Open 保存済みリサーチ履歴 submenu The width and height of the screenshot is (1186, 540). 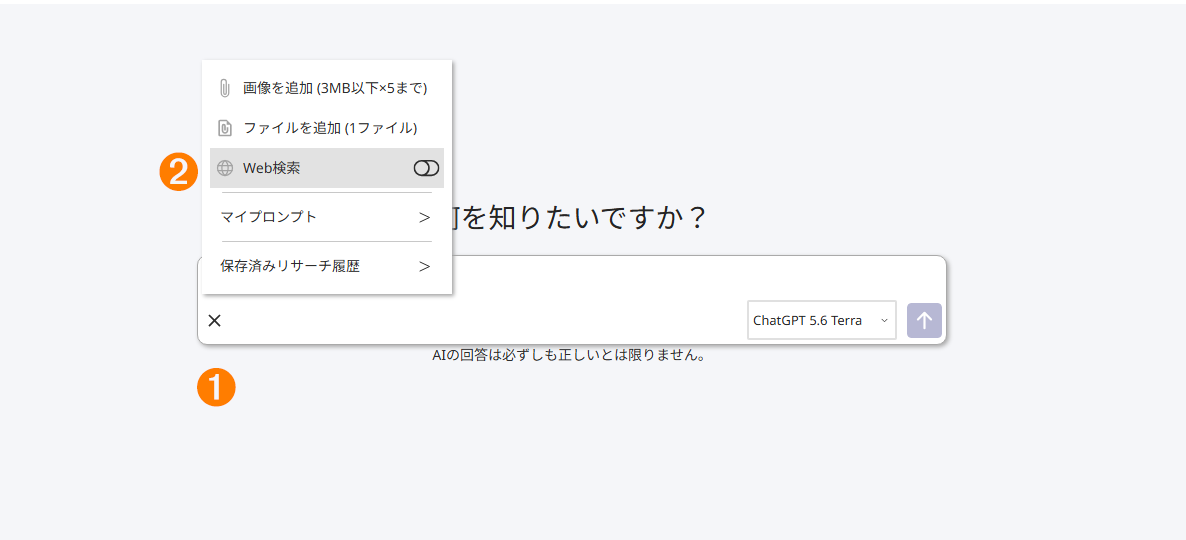[327, 266]
